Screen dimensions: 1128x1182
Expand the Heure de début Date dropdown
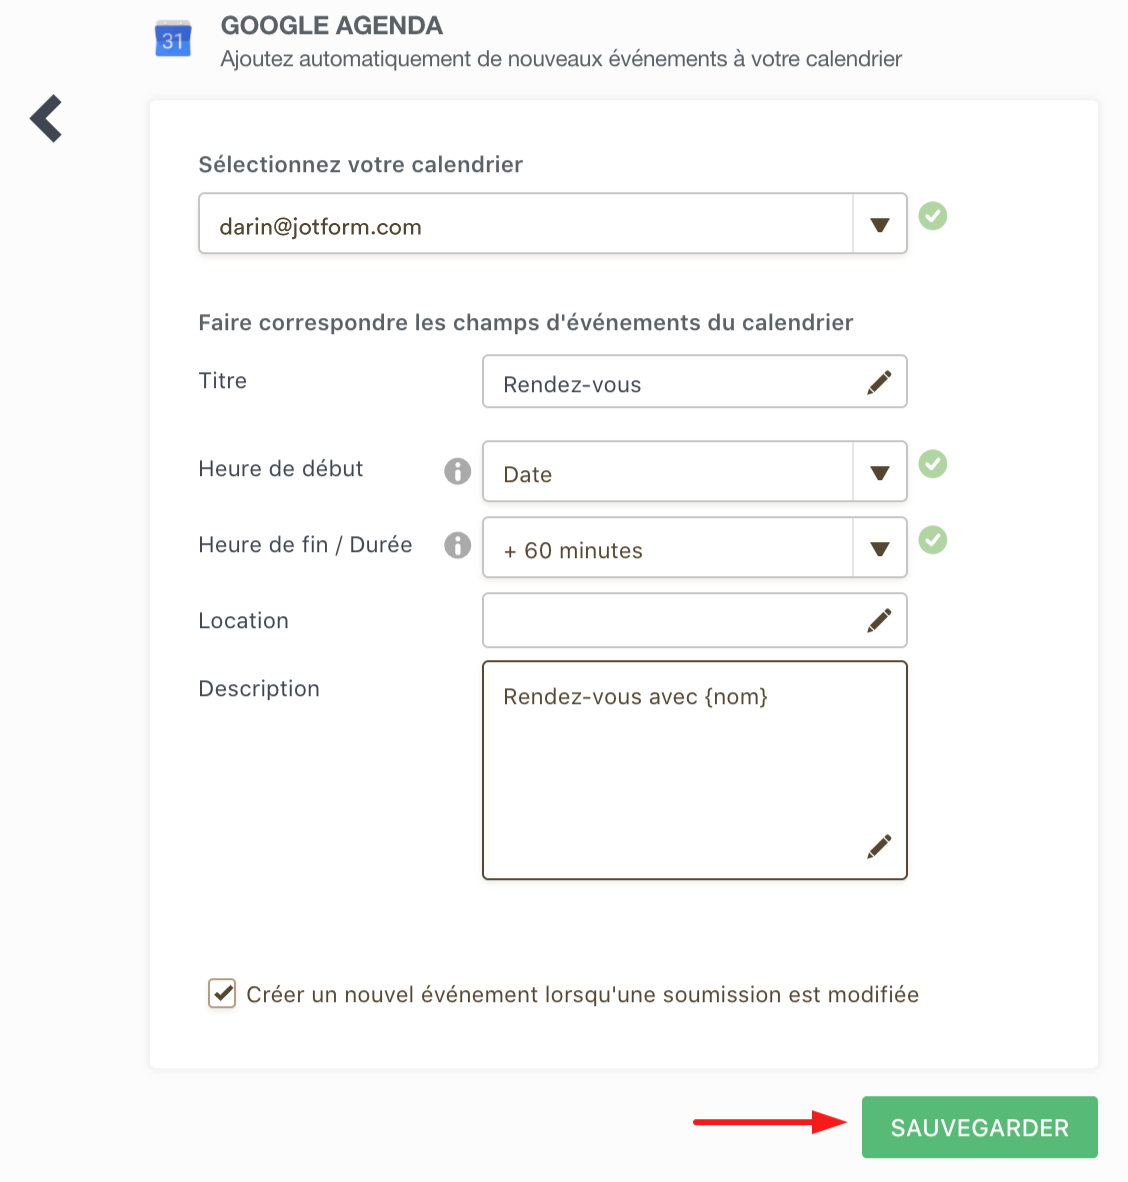(x=879, y=473)
